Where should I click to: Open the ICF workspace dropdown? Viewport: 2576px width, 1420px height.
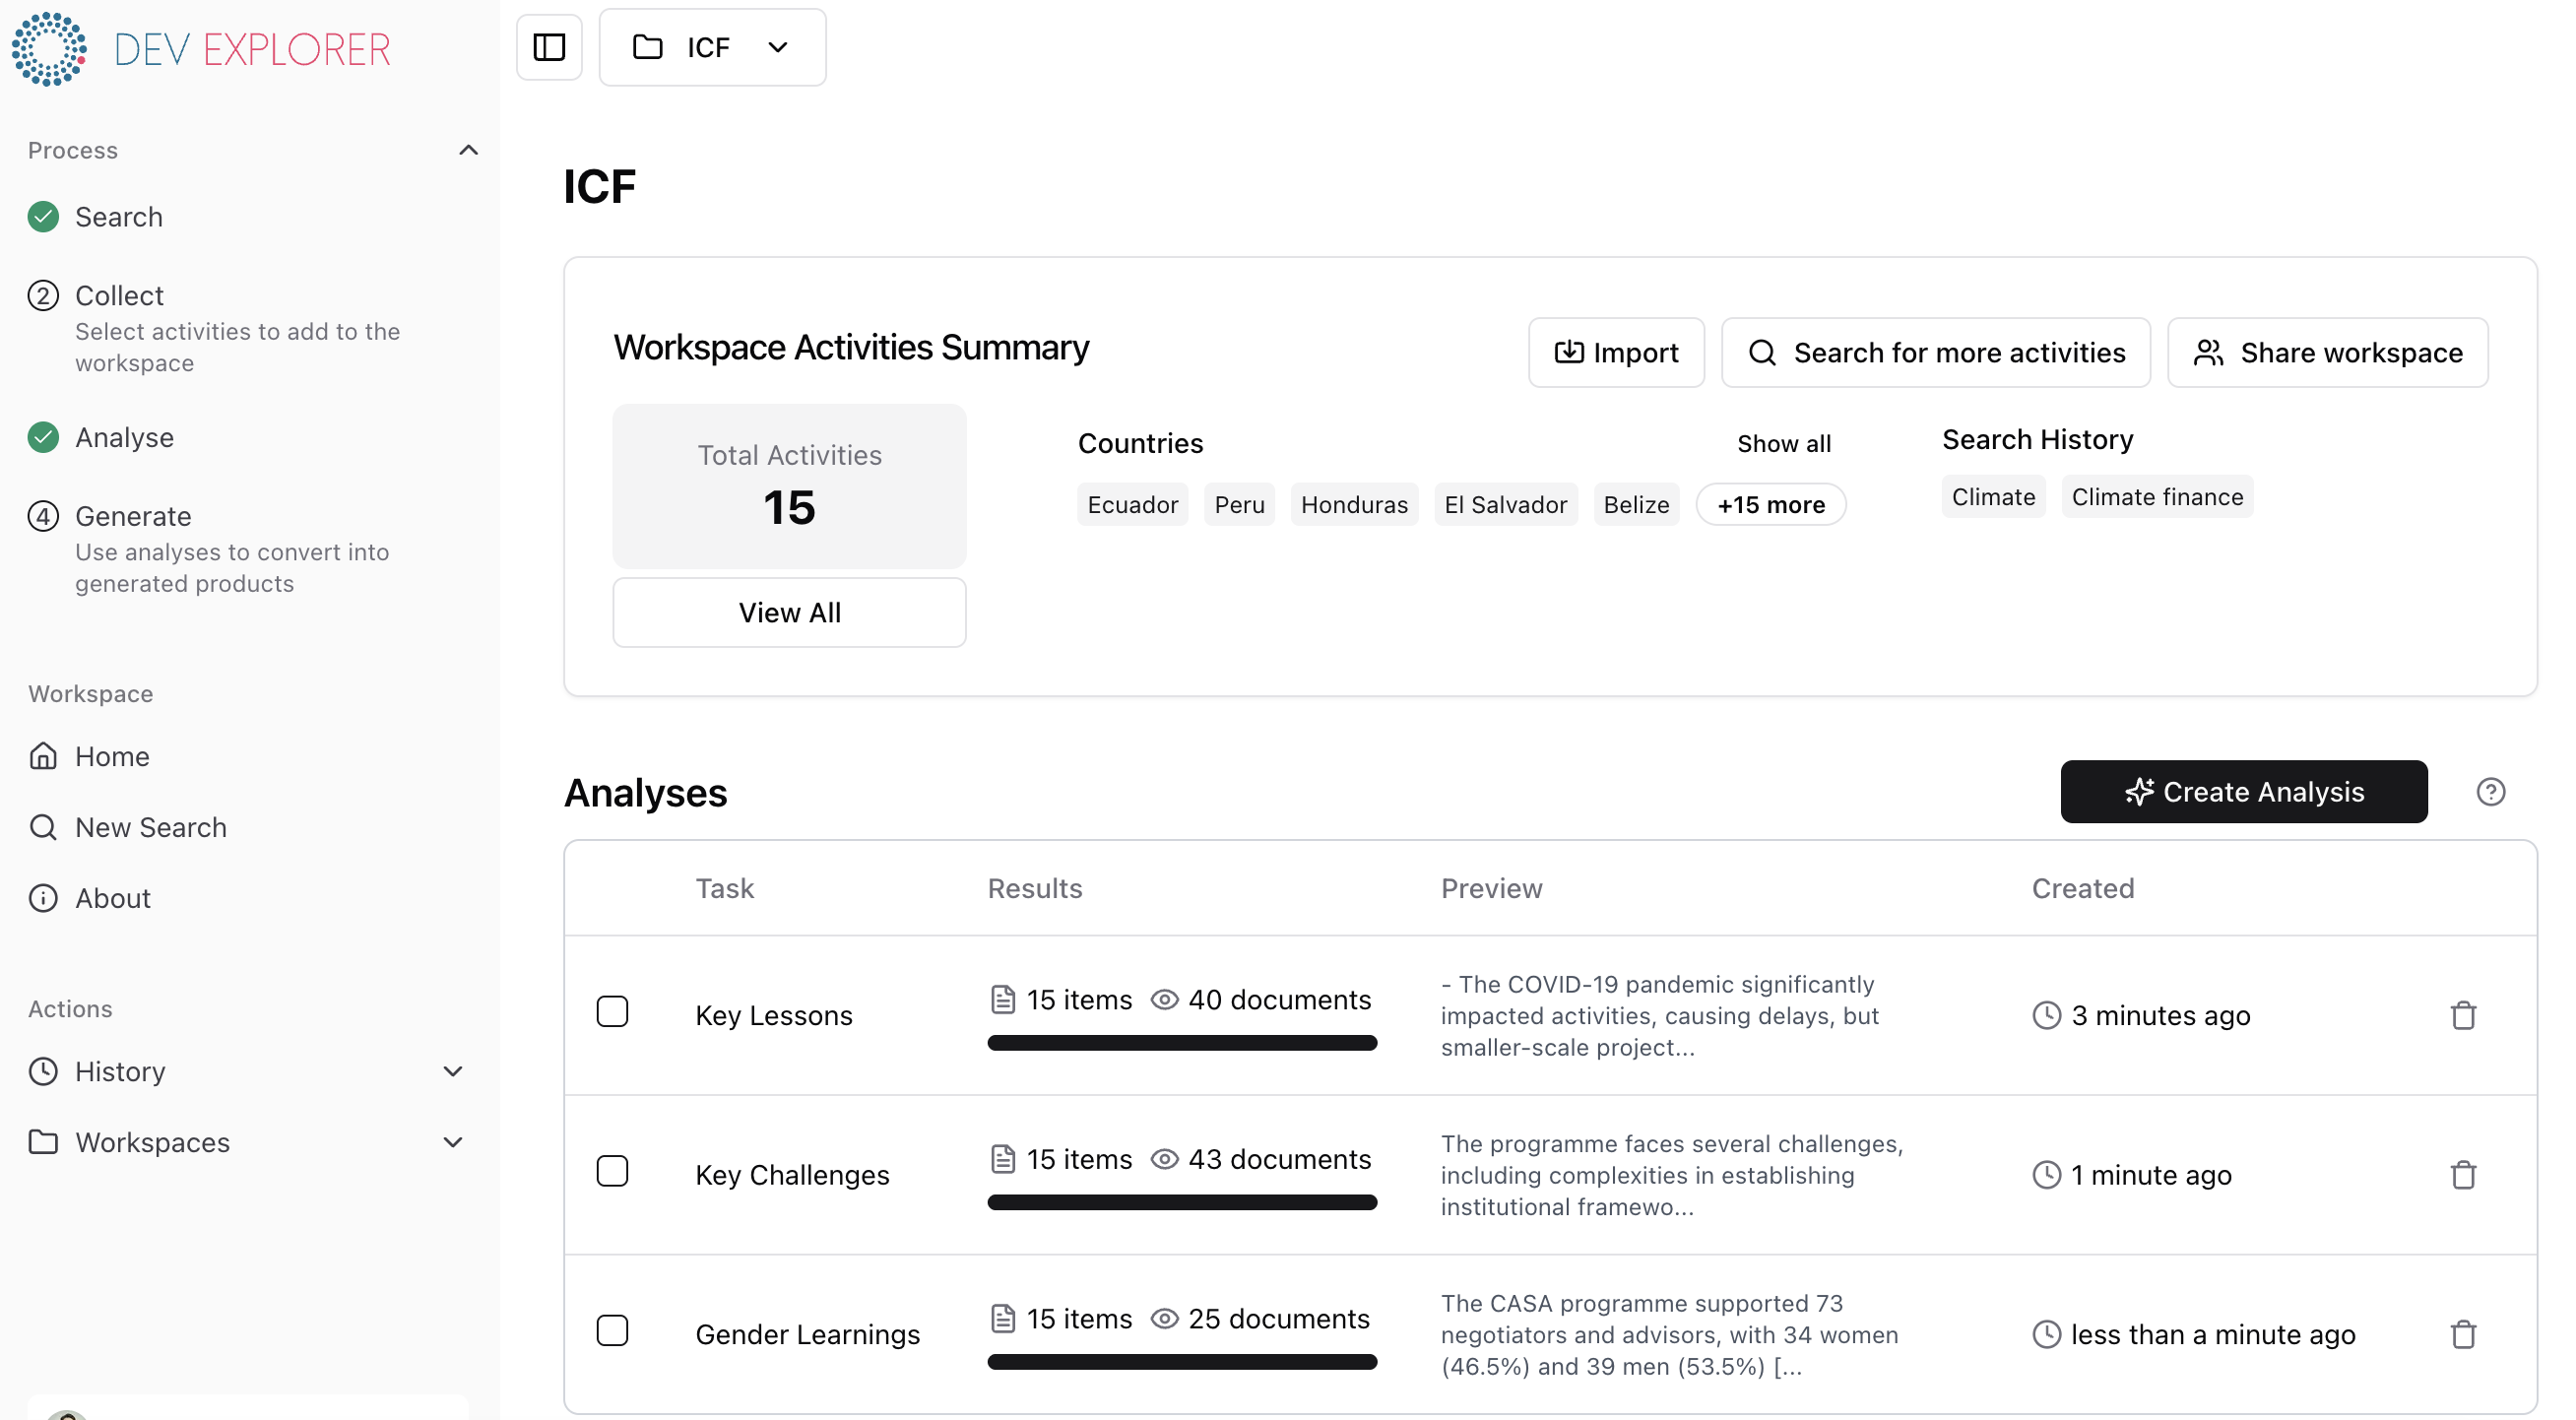tap(779, 47)
